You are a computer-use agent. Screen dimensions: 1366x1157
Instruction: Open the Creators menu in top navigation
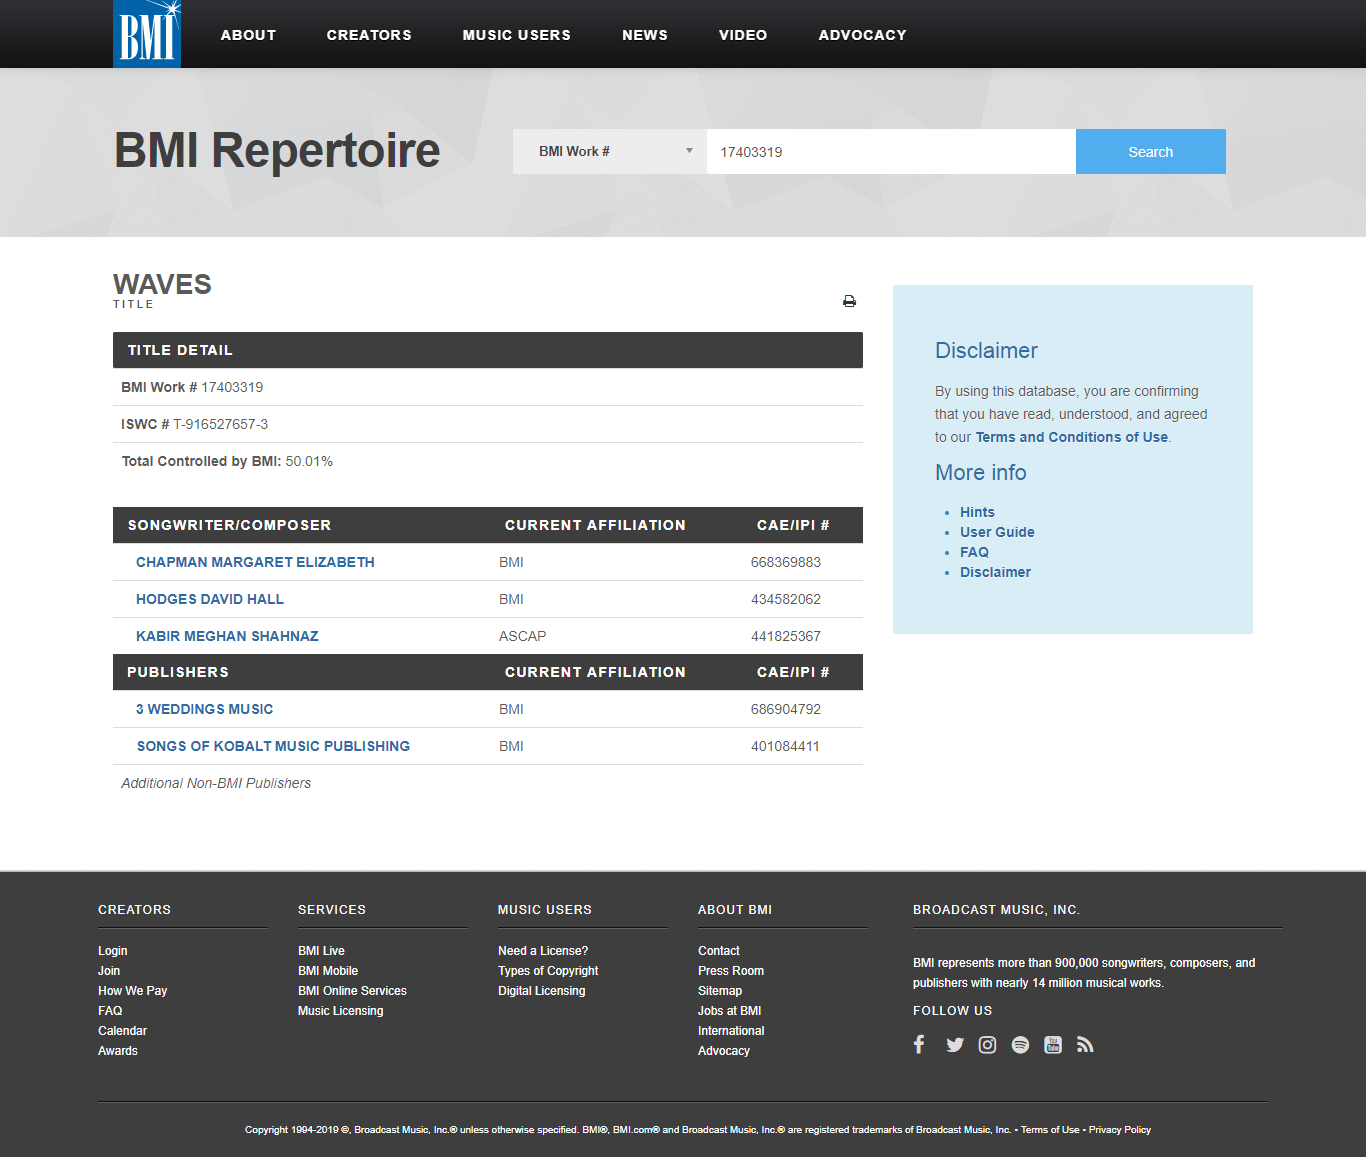pos(369,35)
